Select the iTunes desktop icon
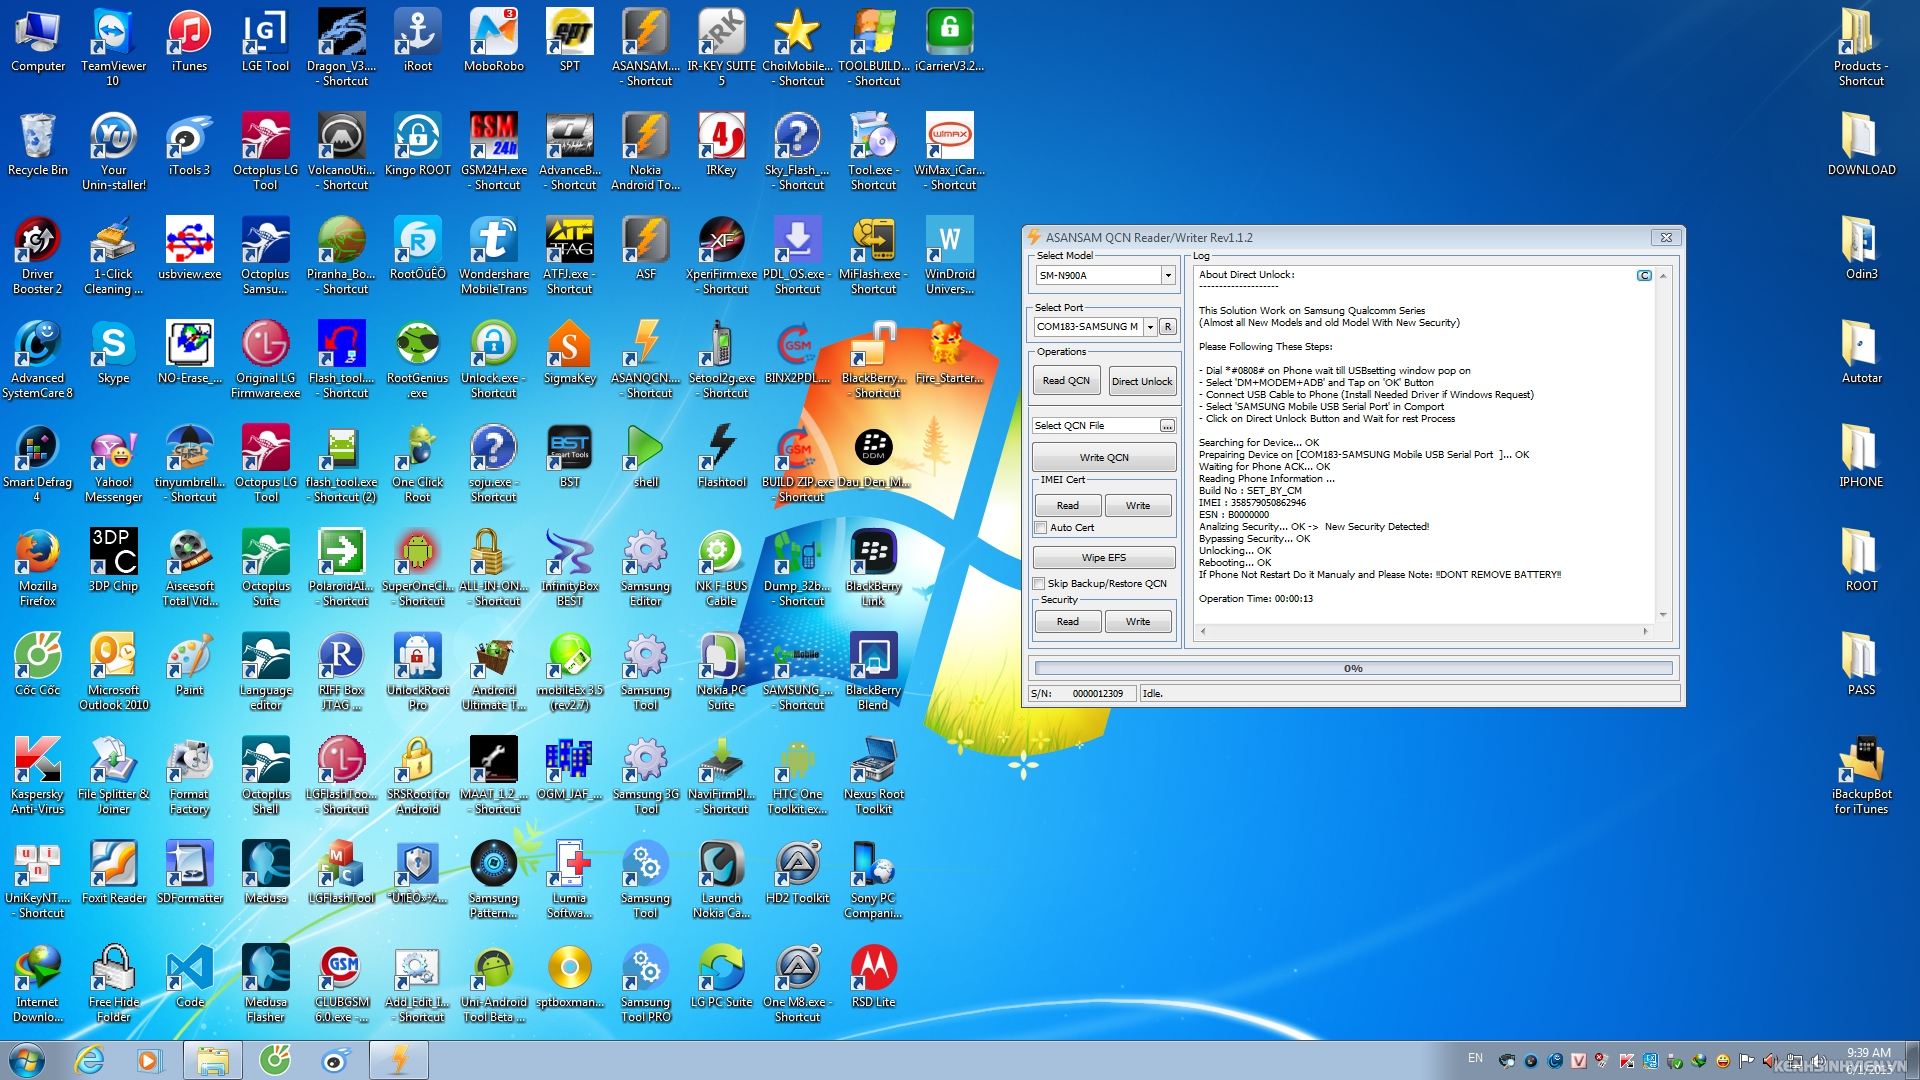This screenshot has height=1080, width=1920. pyautogui.click(x=189, y=40)
